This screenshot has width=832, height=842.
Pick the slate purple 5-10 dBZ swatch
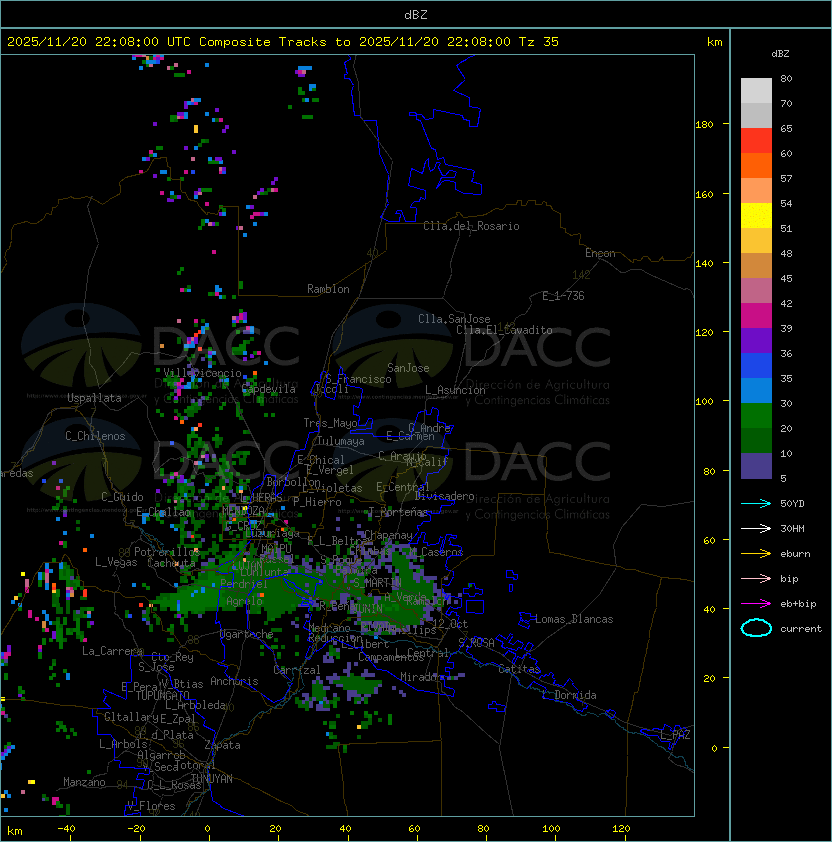click(x=756, y=466)
